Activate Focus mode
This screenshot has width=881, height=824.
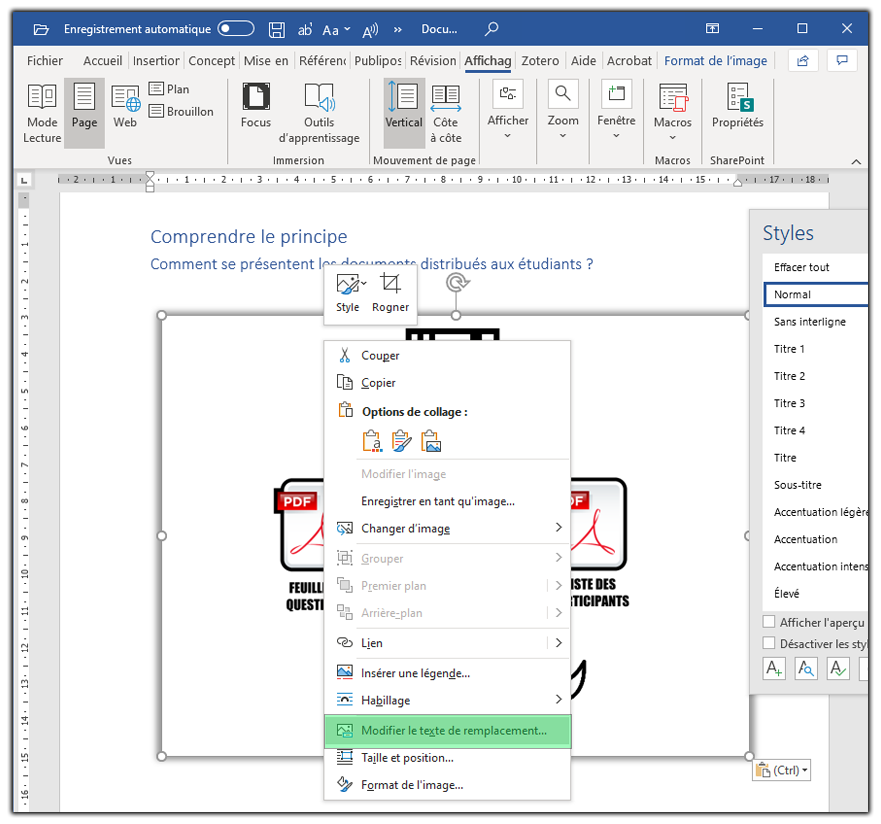(256, 107)
